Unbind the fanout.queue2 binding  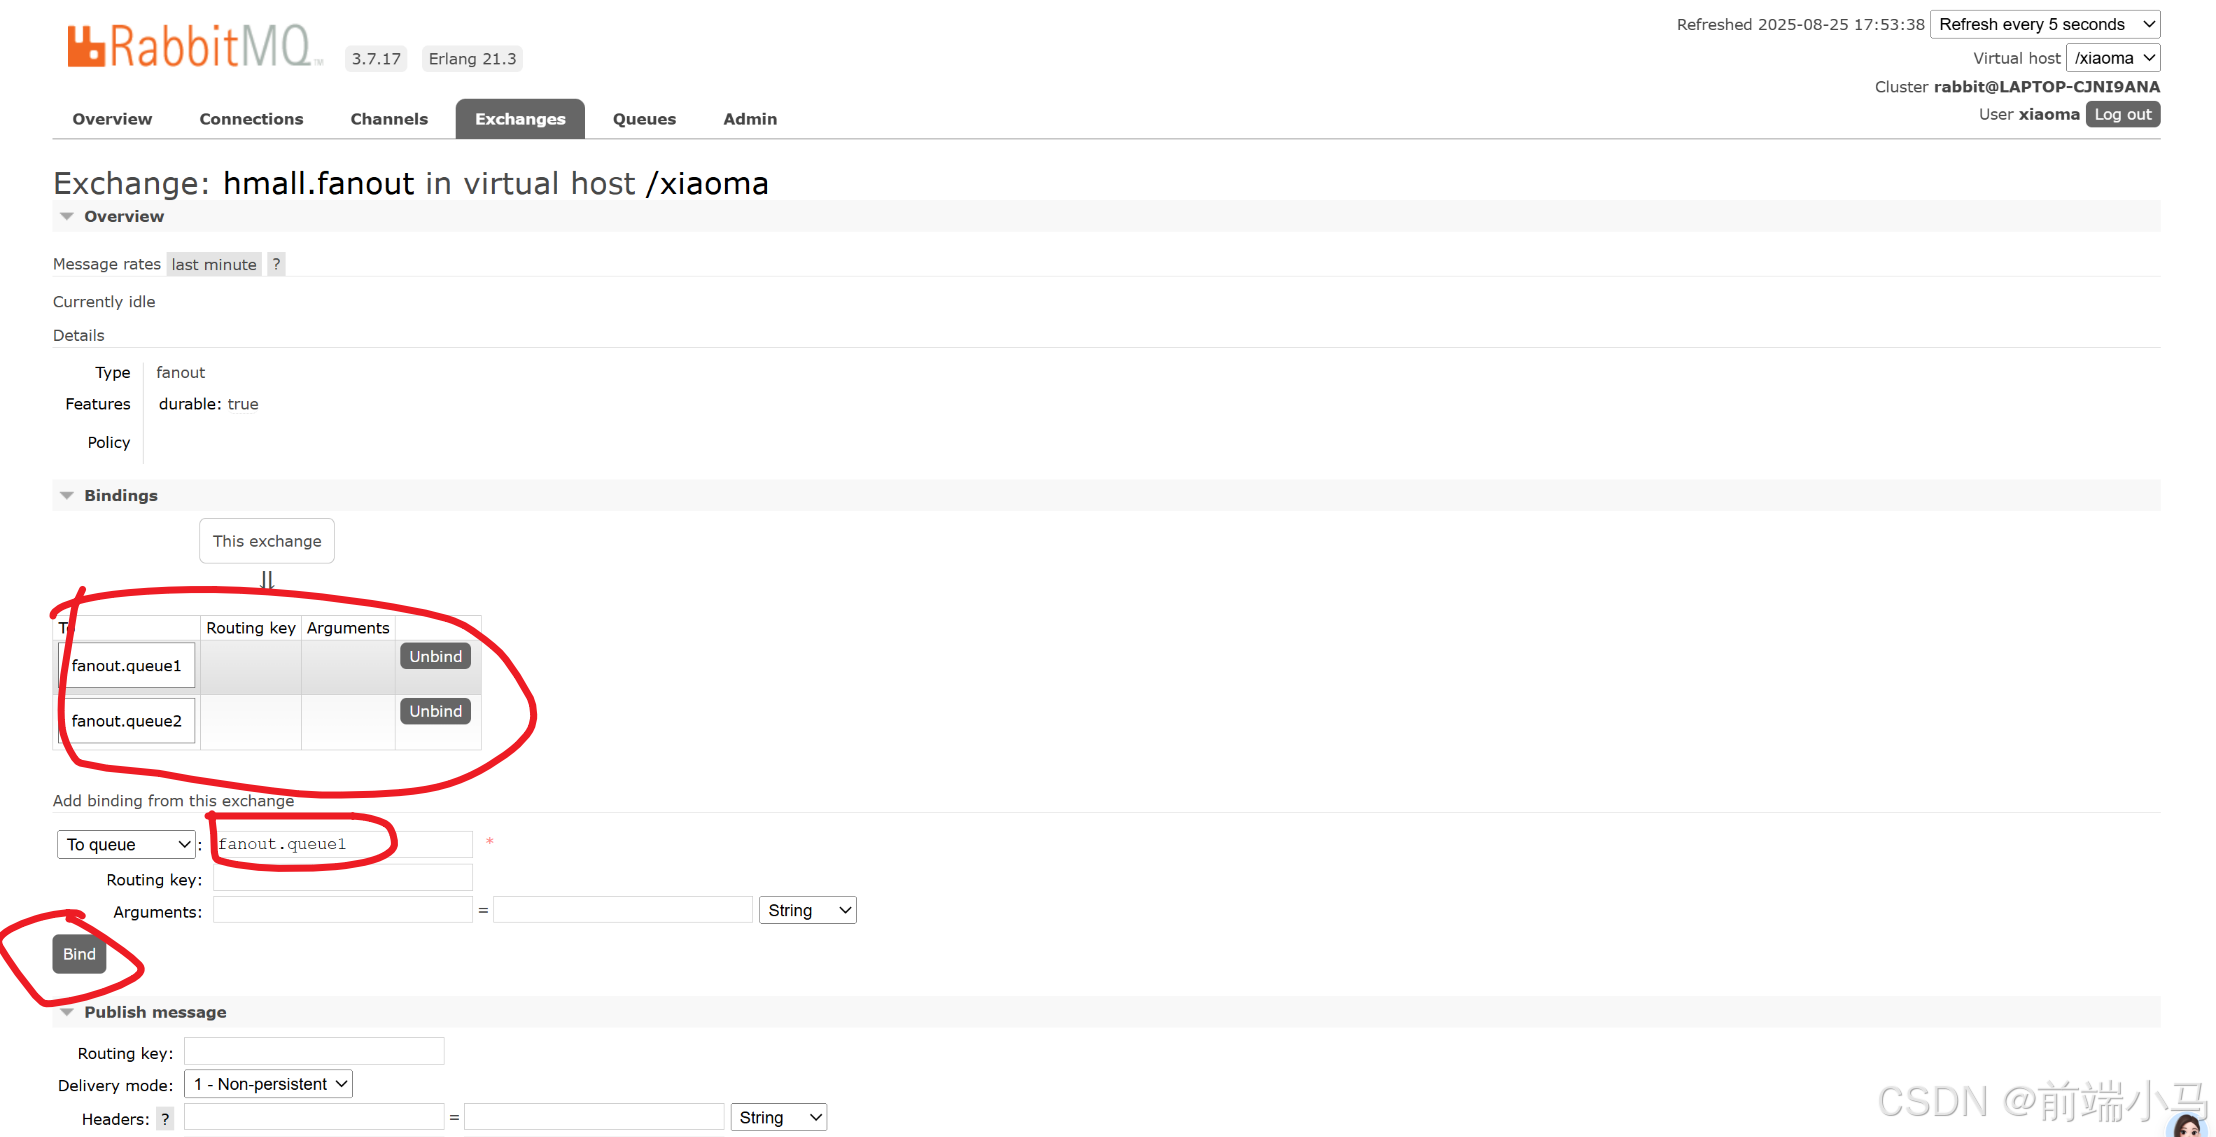pos(435,711)
